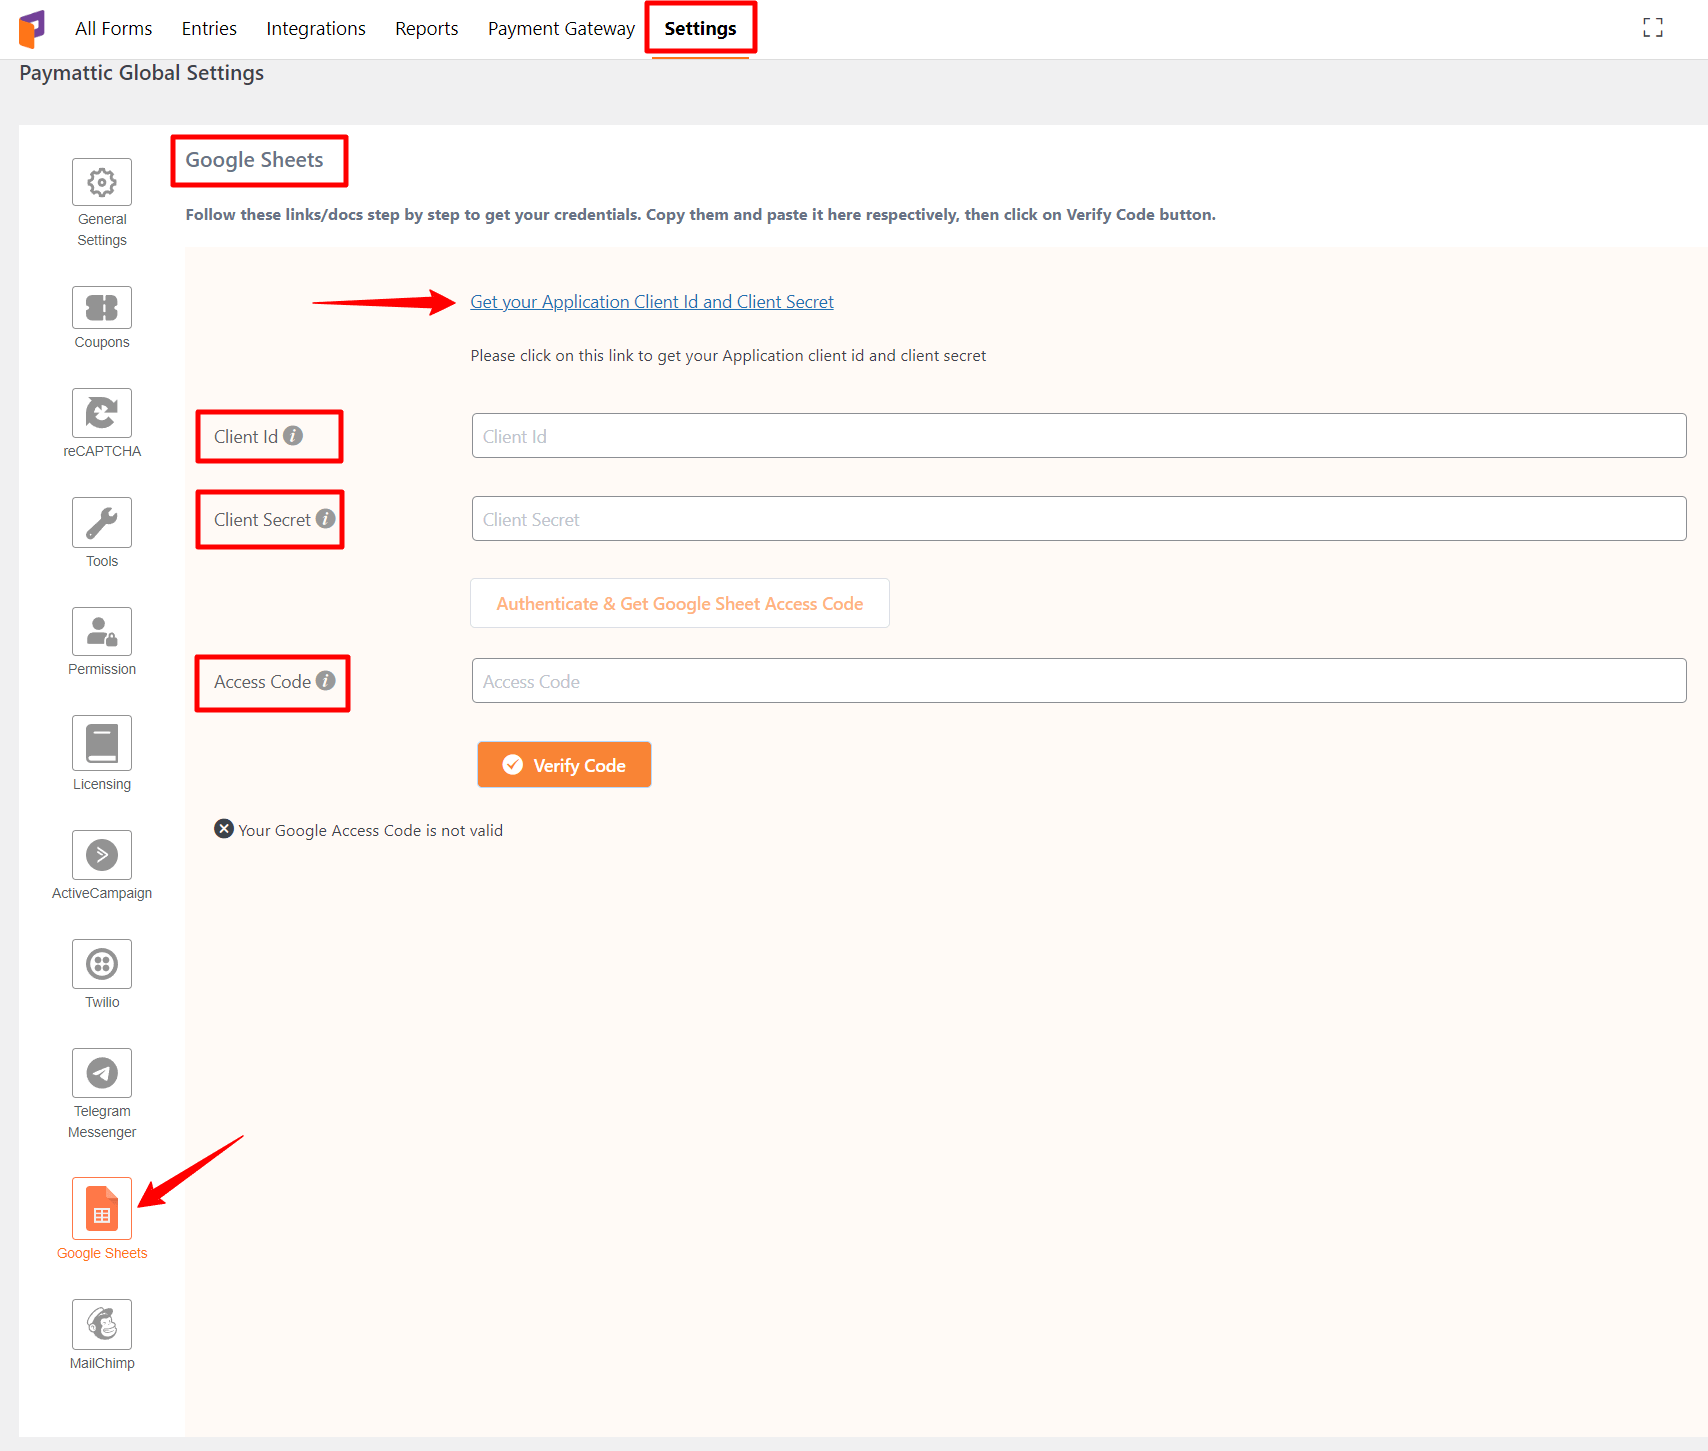This screenshot has height=1451, width=1708.
Task: Open the Permission settings icon
Action: [102, 631]
